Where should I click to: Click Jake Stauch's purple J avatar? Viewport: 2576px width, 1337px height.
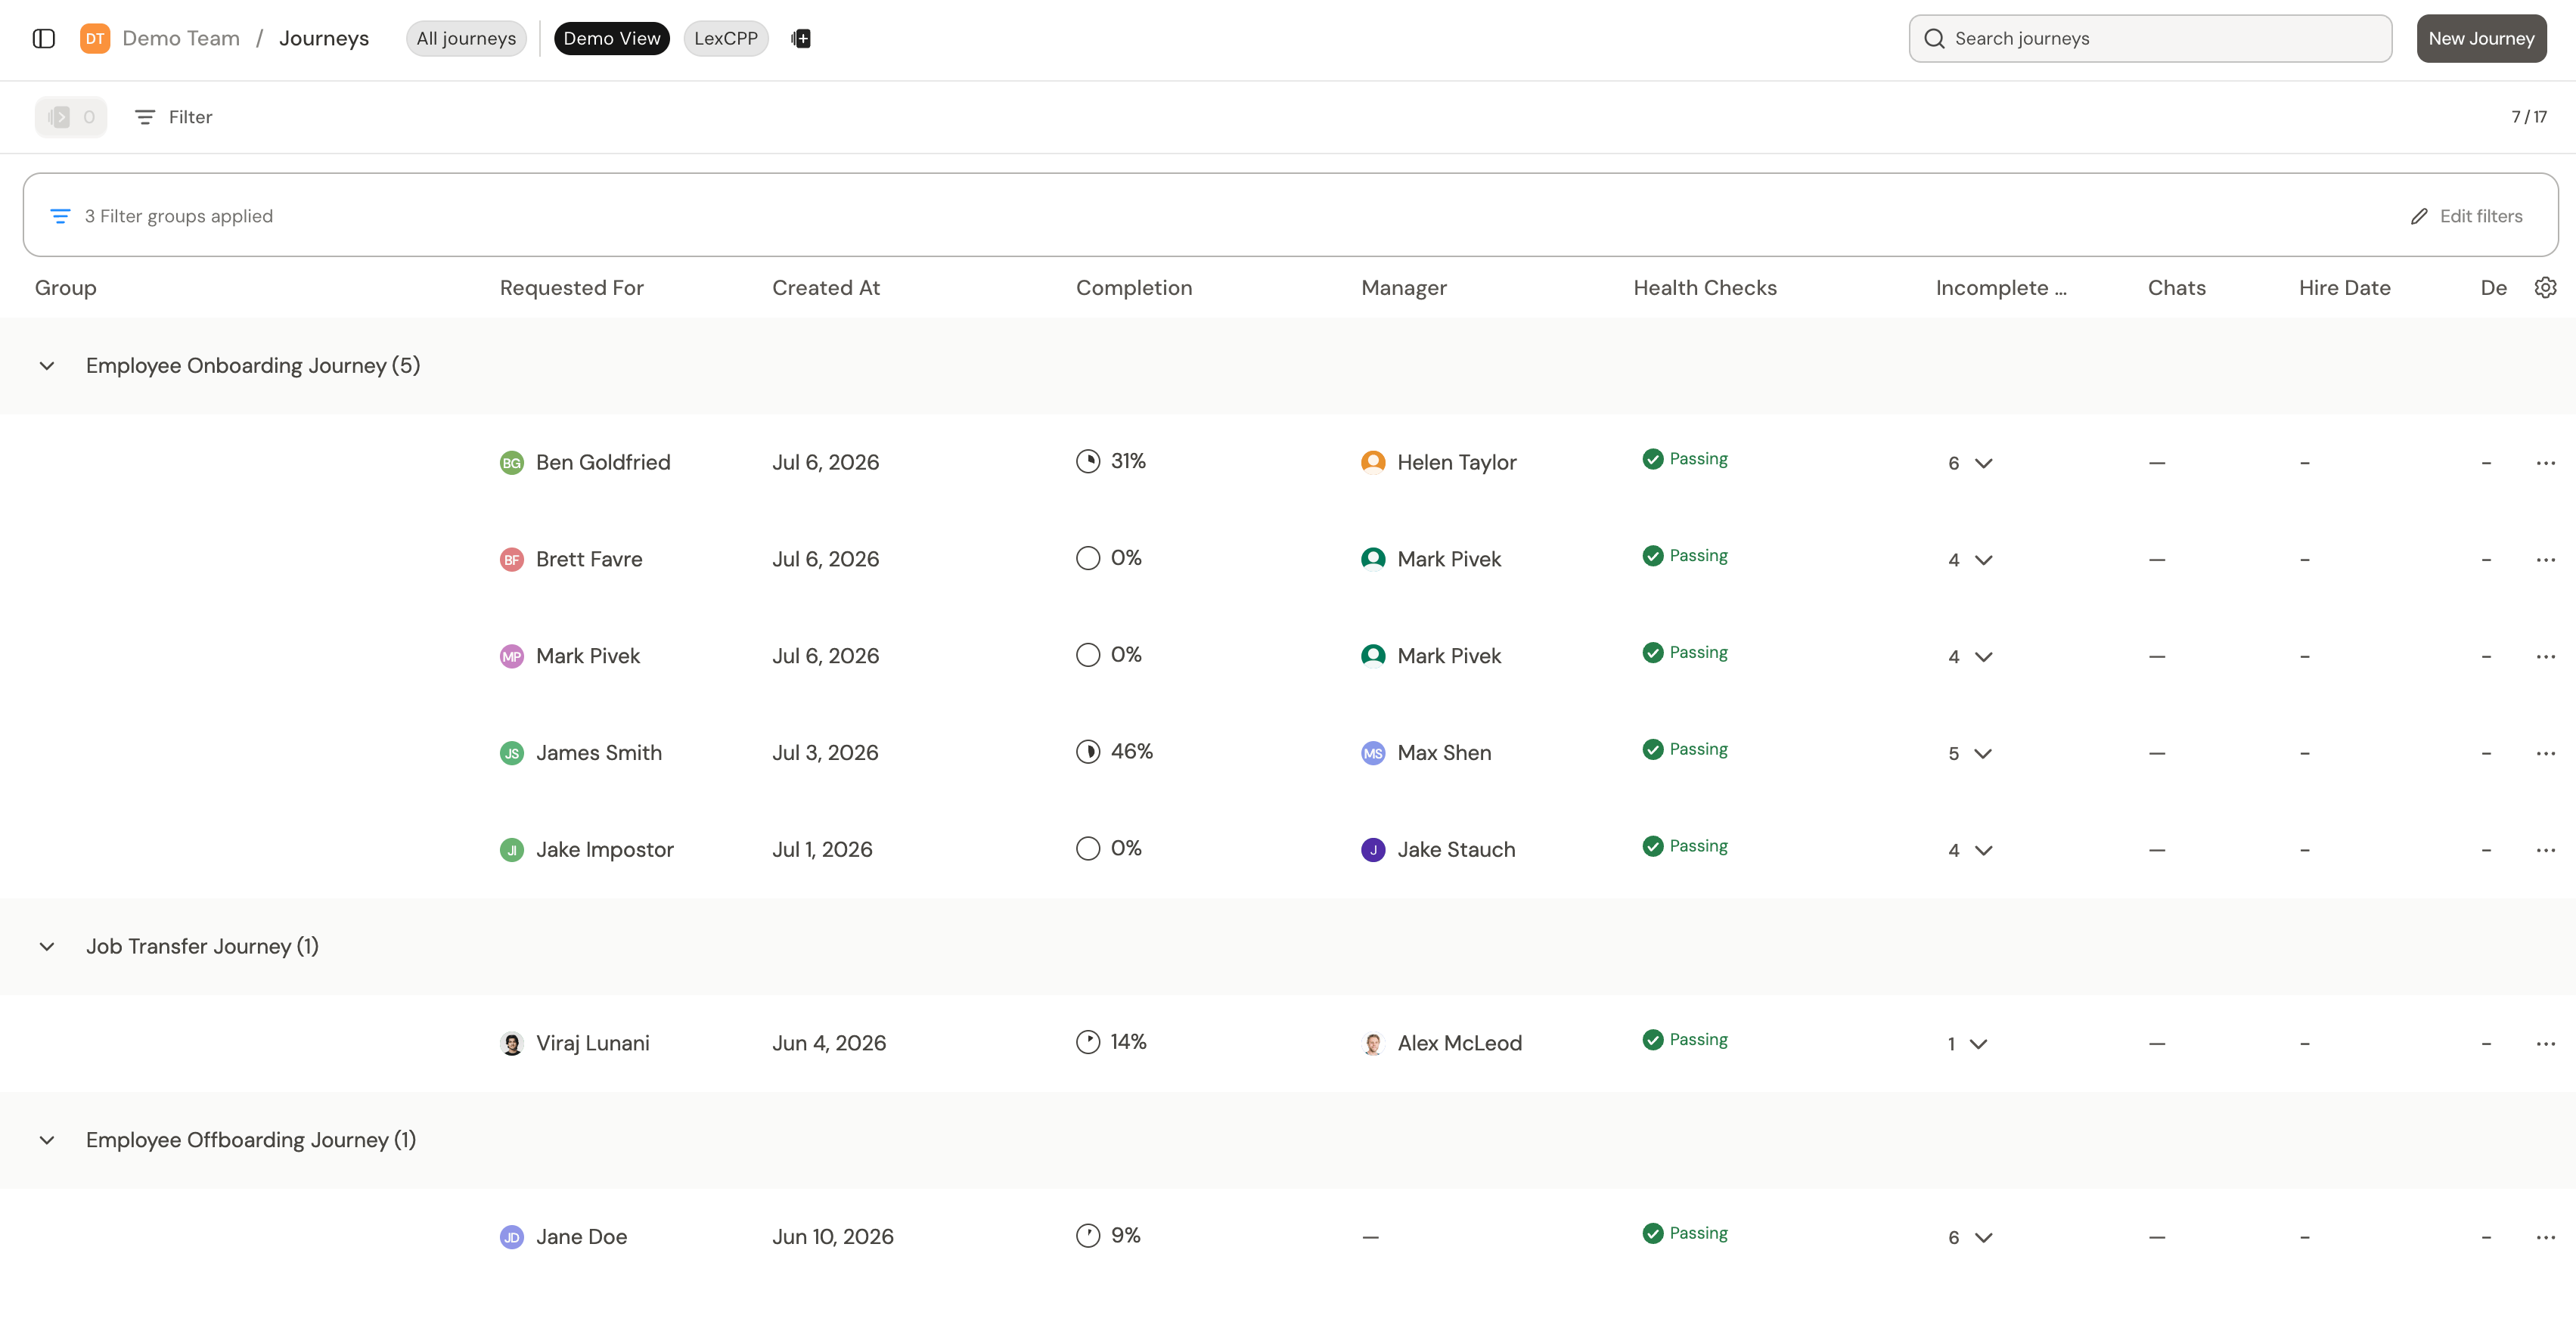click(1373, 850)
